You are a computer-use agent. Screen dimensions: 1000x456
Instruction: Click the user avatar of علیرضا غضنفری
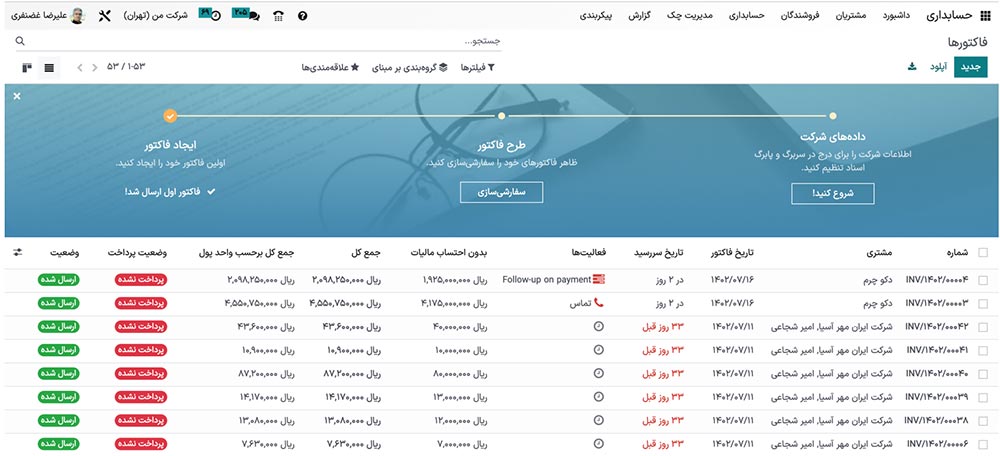[77, 16]
